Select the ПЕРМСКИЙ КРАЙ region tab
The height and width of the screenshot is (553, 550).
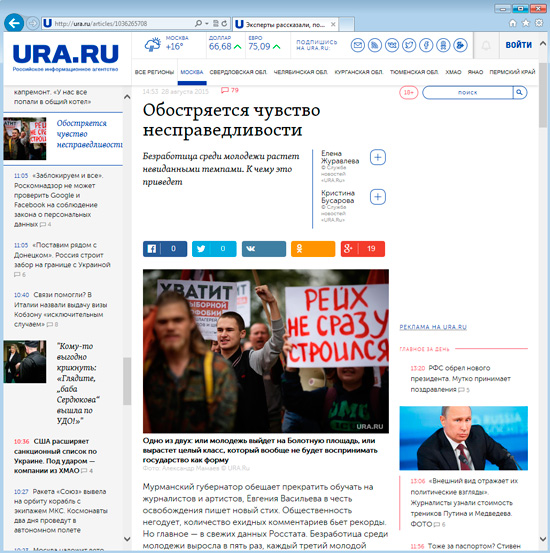tap(512, 72)
